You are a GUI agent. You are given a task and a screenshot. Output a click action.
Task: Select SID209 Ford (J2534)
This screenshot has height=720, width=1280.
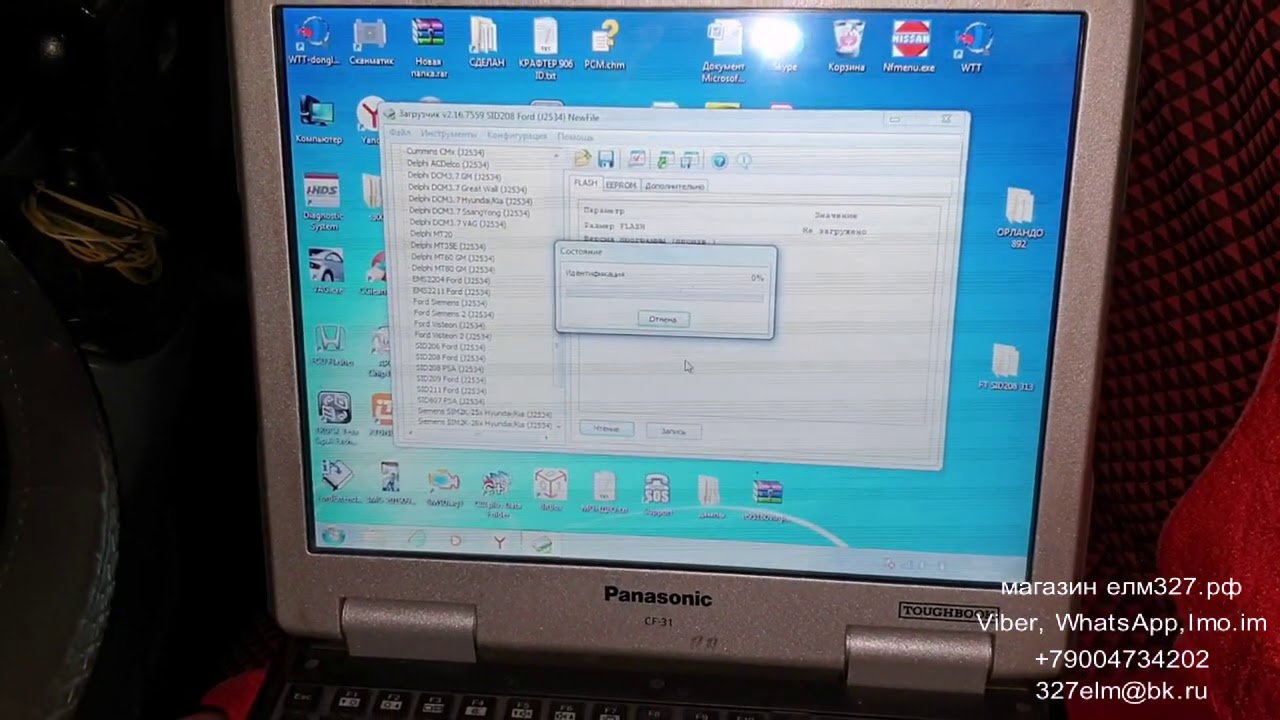pyautogui.click(x=450, y=380)
